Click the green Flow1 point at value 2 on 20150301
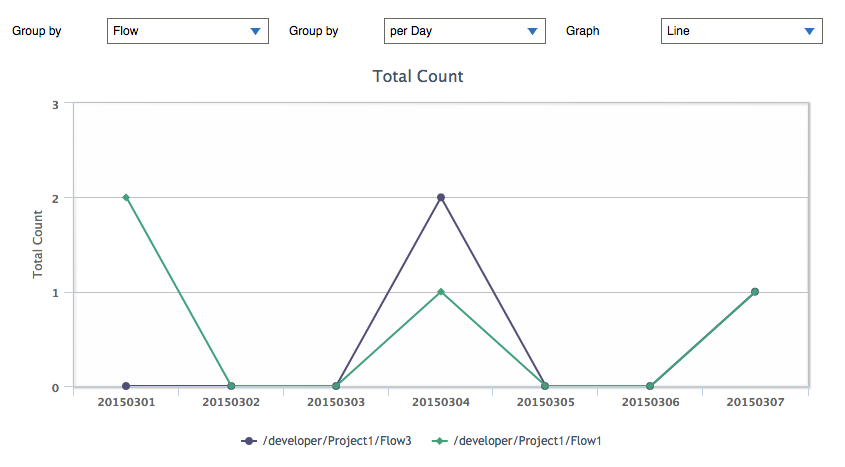 coord(126,198)
